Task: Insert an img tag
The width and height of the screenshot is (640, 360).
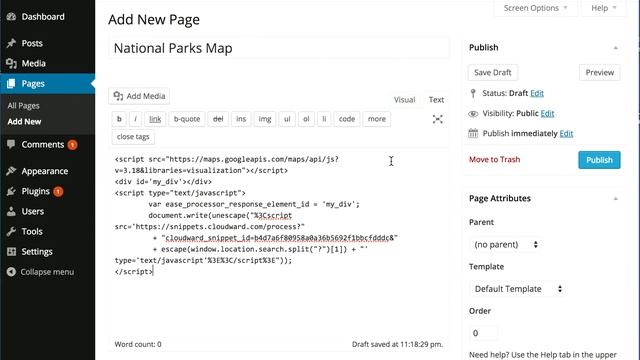Action: 265,119
